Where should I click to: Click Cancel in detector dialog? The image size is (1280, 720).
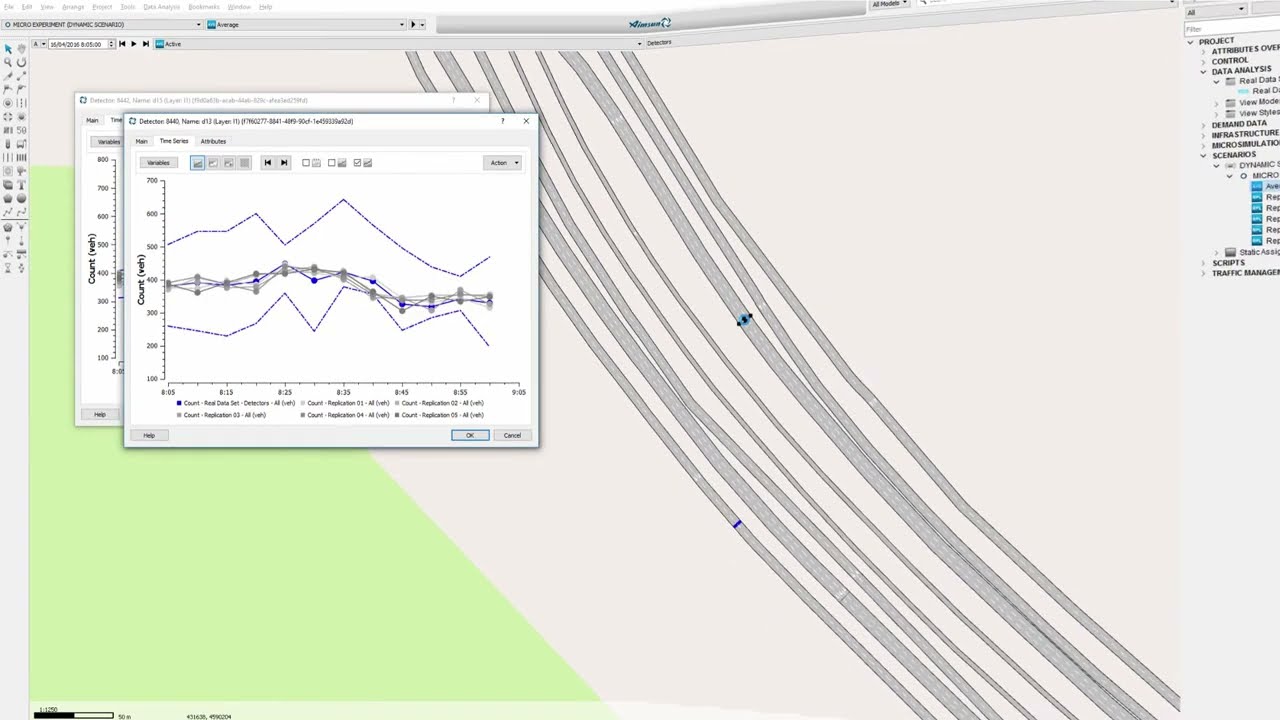point(512,435)
